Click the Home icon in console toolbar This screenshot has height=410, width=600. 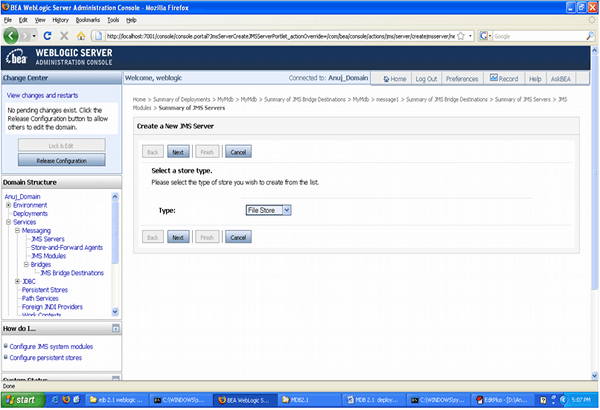392,78
